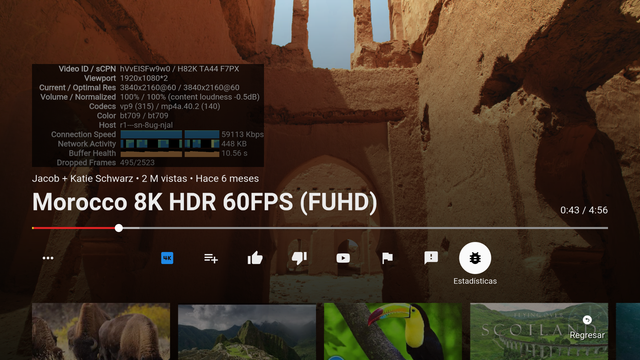Seek along the unplayed gray progress bar
Screen dimensions: 640x360
point(365,228)
